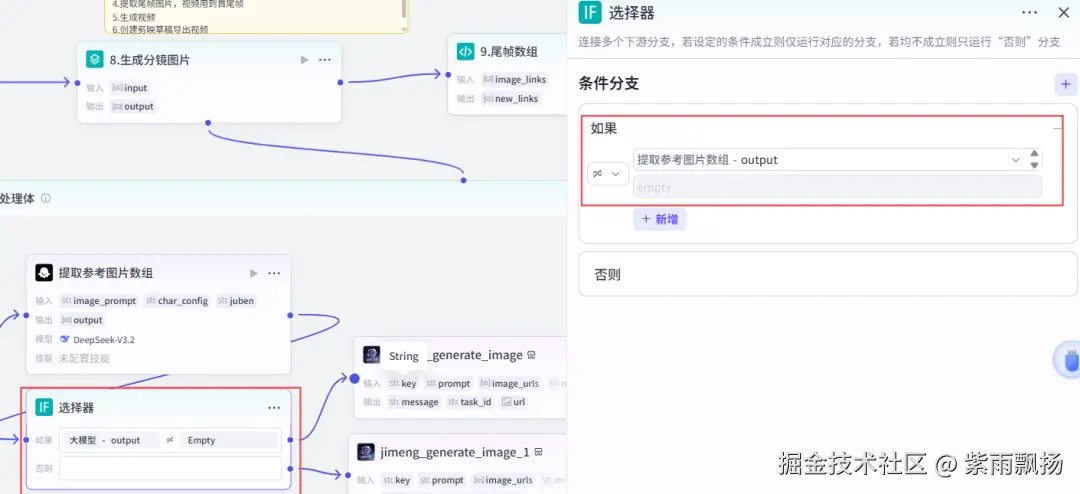
Task: Click the key input of jimeng_generate_image_1
Action: pos(397,480)
